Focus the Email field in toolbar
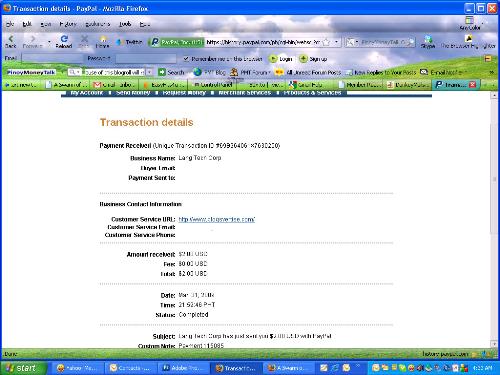Image resolution: width=500 pixels, height=375 pixels. click(52, 59)
